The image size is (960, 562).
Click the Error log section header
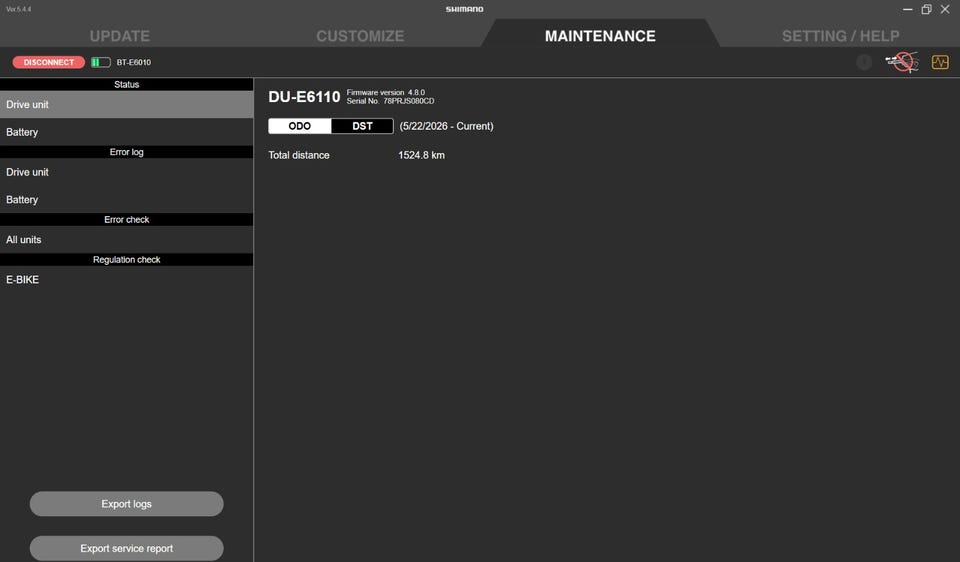point(127,152)
